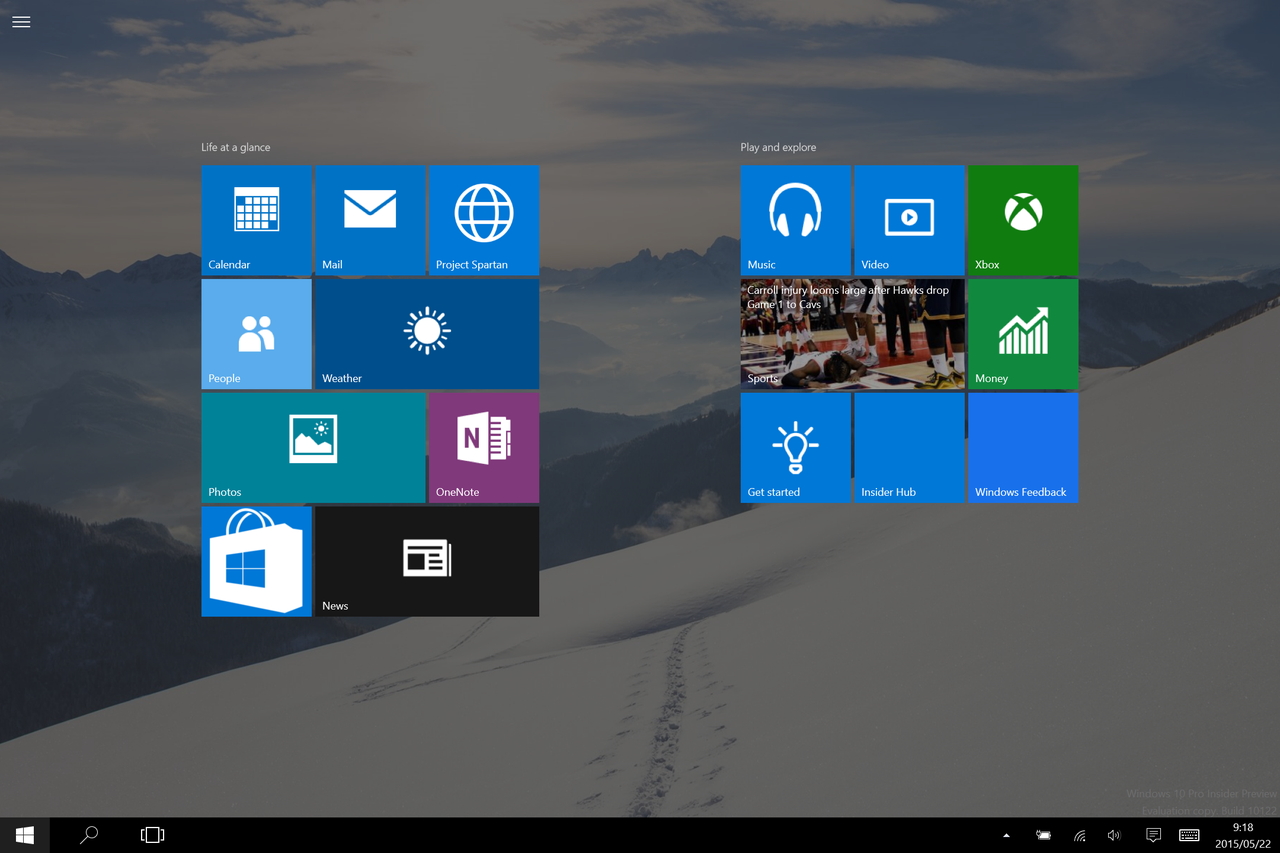
Task: Open the Calendar tile
Action: coord(256,220)
